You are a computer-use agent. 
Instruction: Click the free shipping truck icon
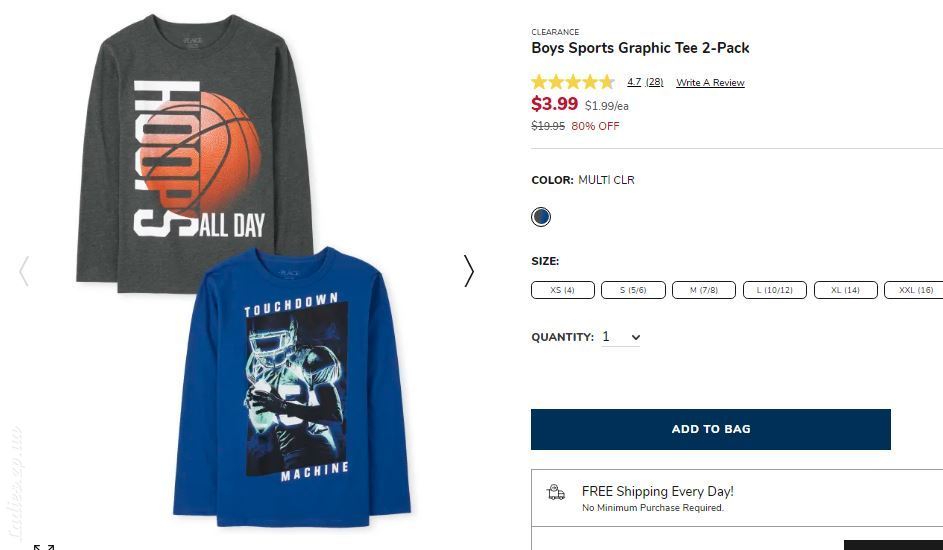point(556,492)
